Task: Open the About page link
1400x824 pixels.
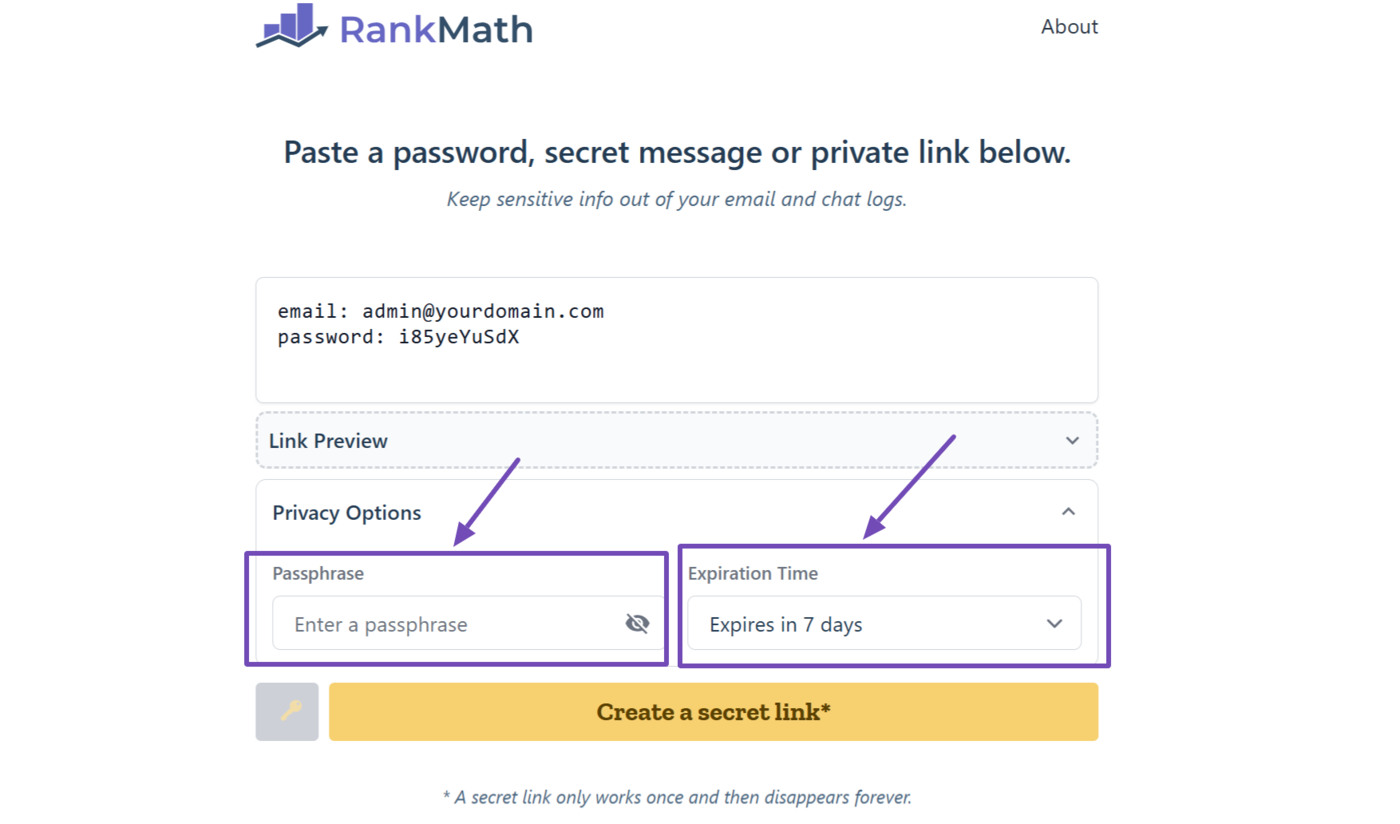Action: (x=1069, y=27)
